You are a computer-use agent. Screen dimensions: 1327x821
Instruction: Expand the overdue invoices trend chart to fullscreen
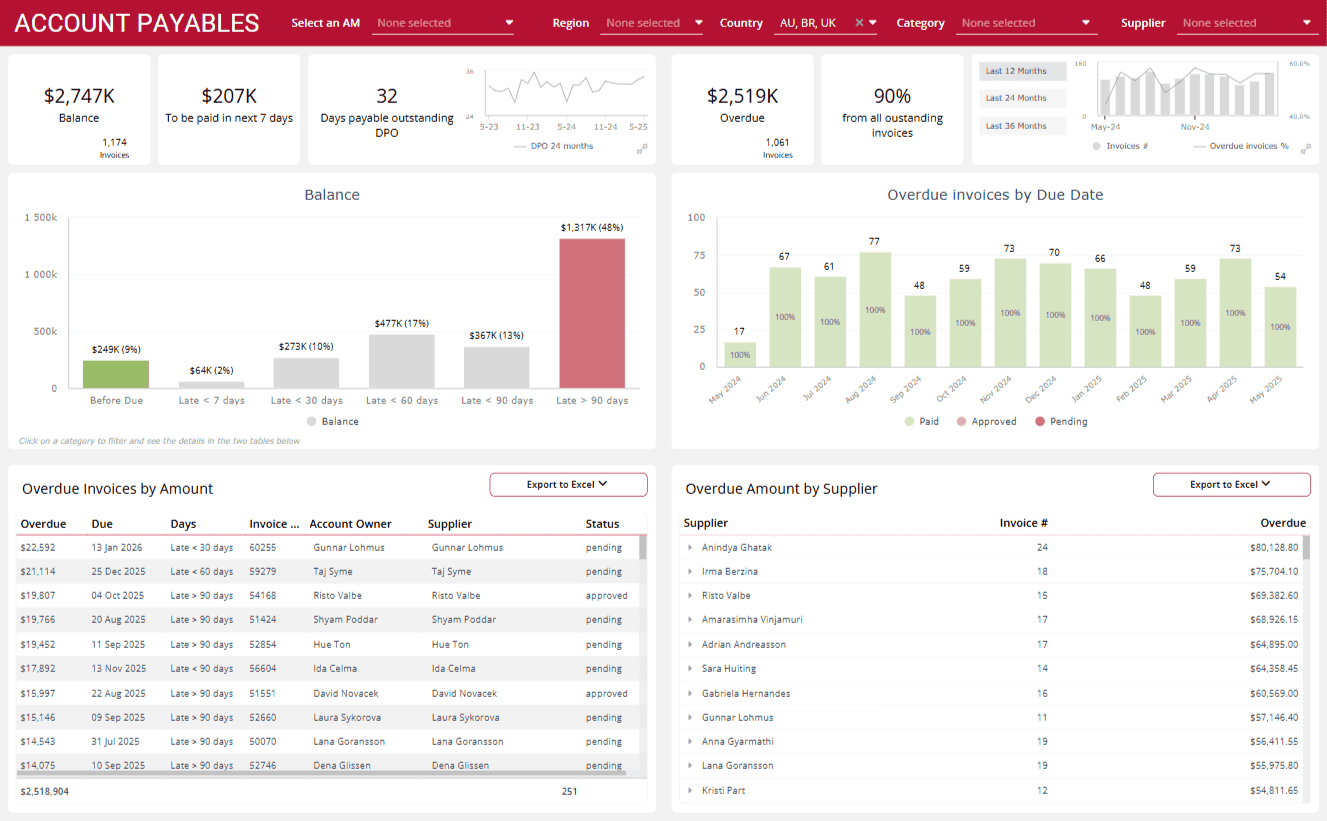pos(1306,149)
